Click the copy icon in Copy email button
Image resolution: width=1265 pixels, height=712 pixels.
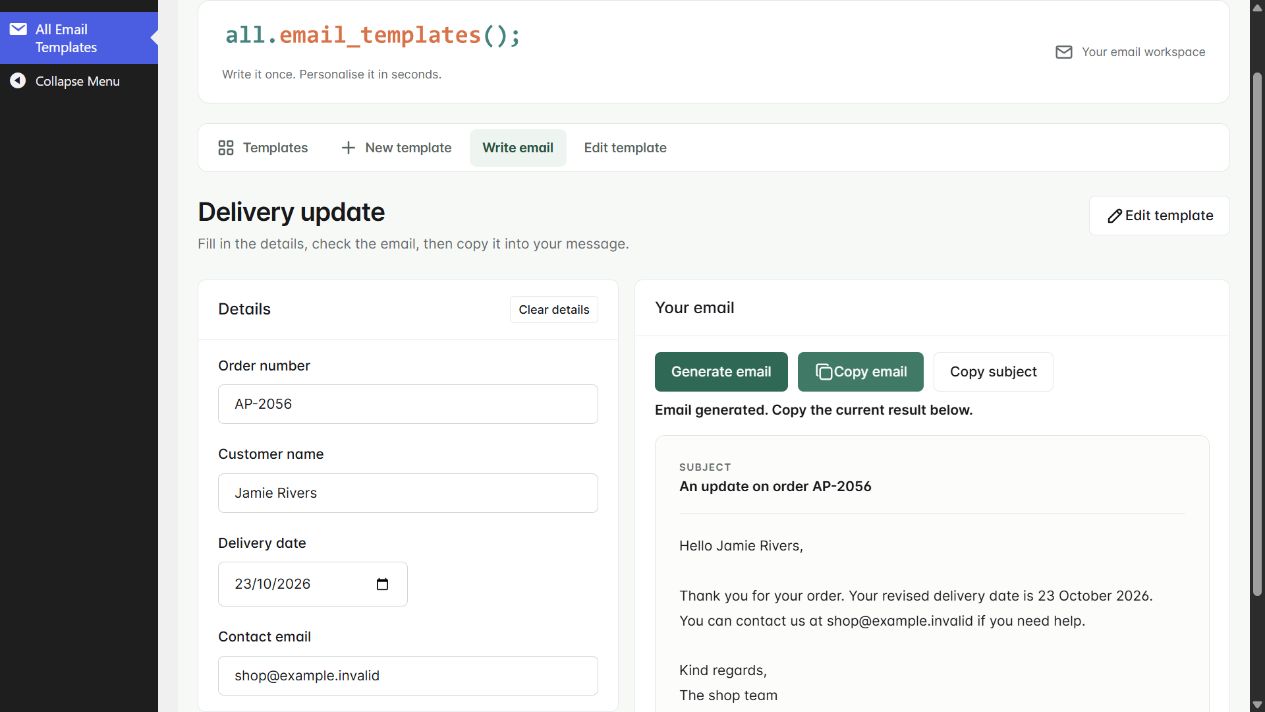coord(824,372)
